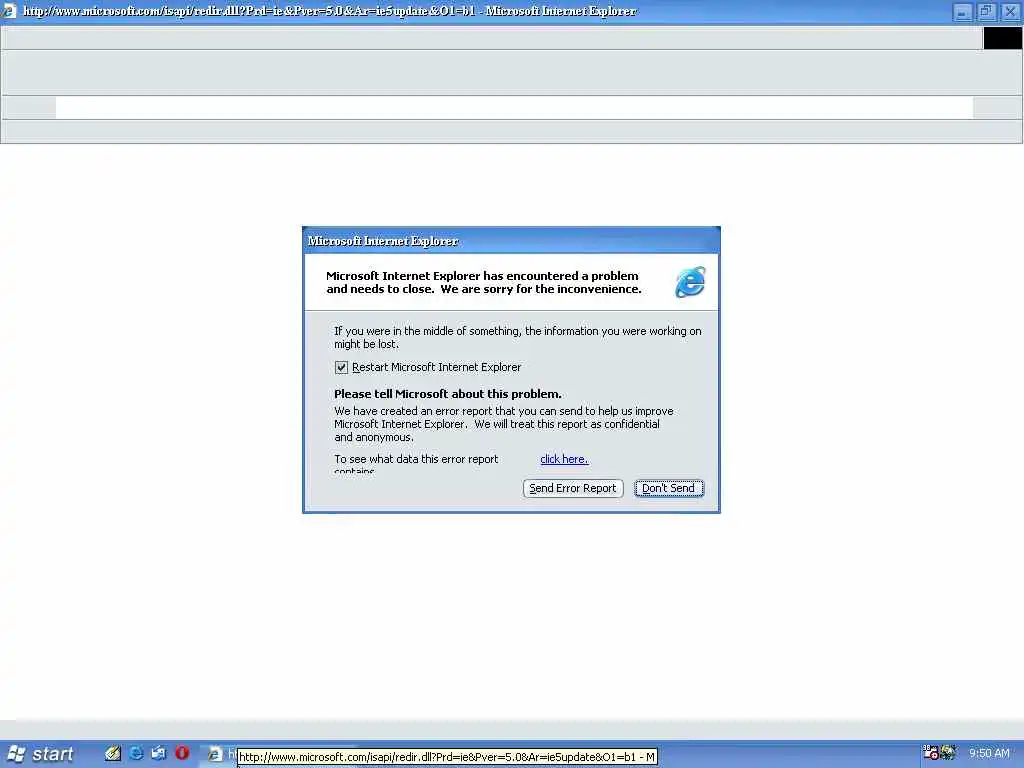
Task: Click 'Please tell Microsoft about this problem.' heading
Action: 448,394
